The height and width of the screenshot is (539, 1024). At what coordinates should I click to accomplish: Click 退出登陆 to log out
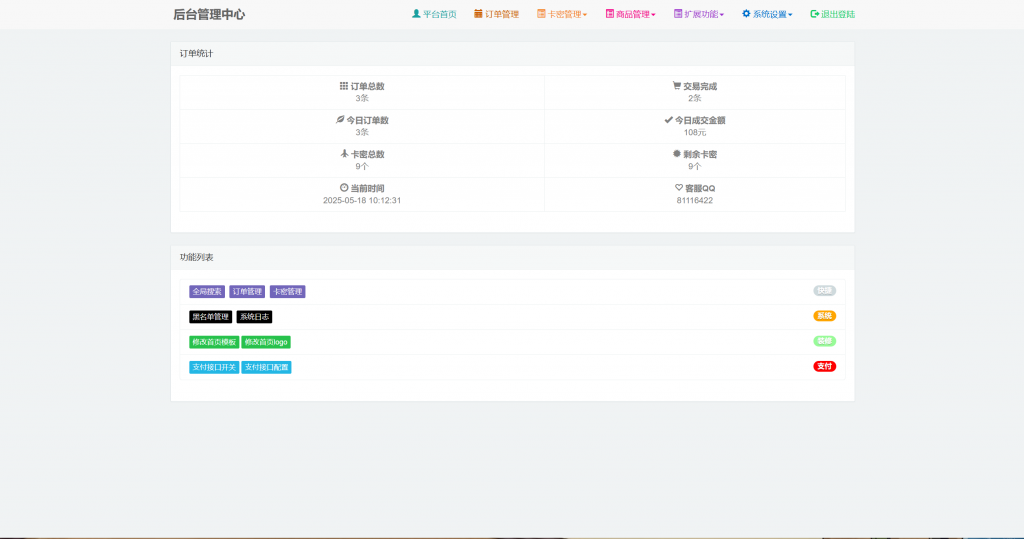click(x=832, y=15)
